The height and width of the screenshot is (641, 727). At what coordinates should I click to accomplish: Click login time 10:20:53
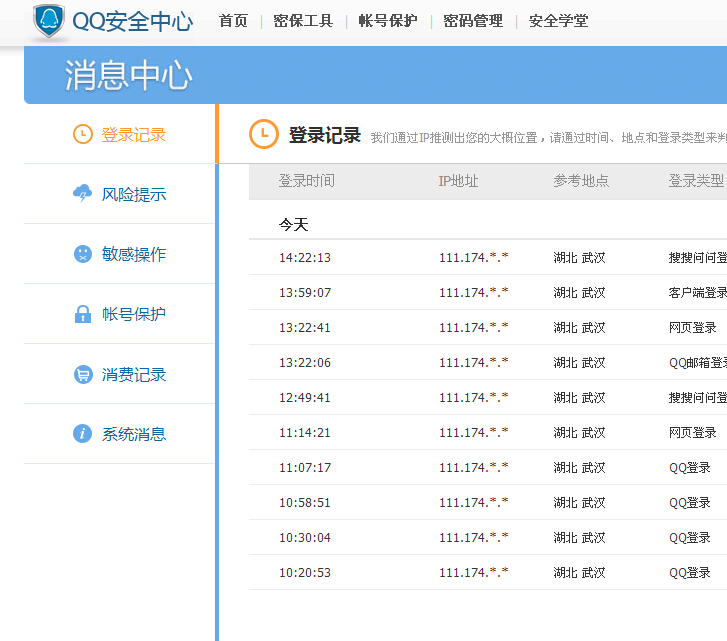click(x=305, y=573)
